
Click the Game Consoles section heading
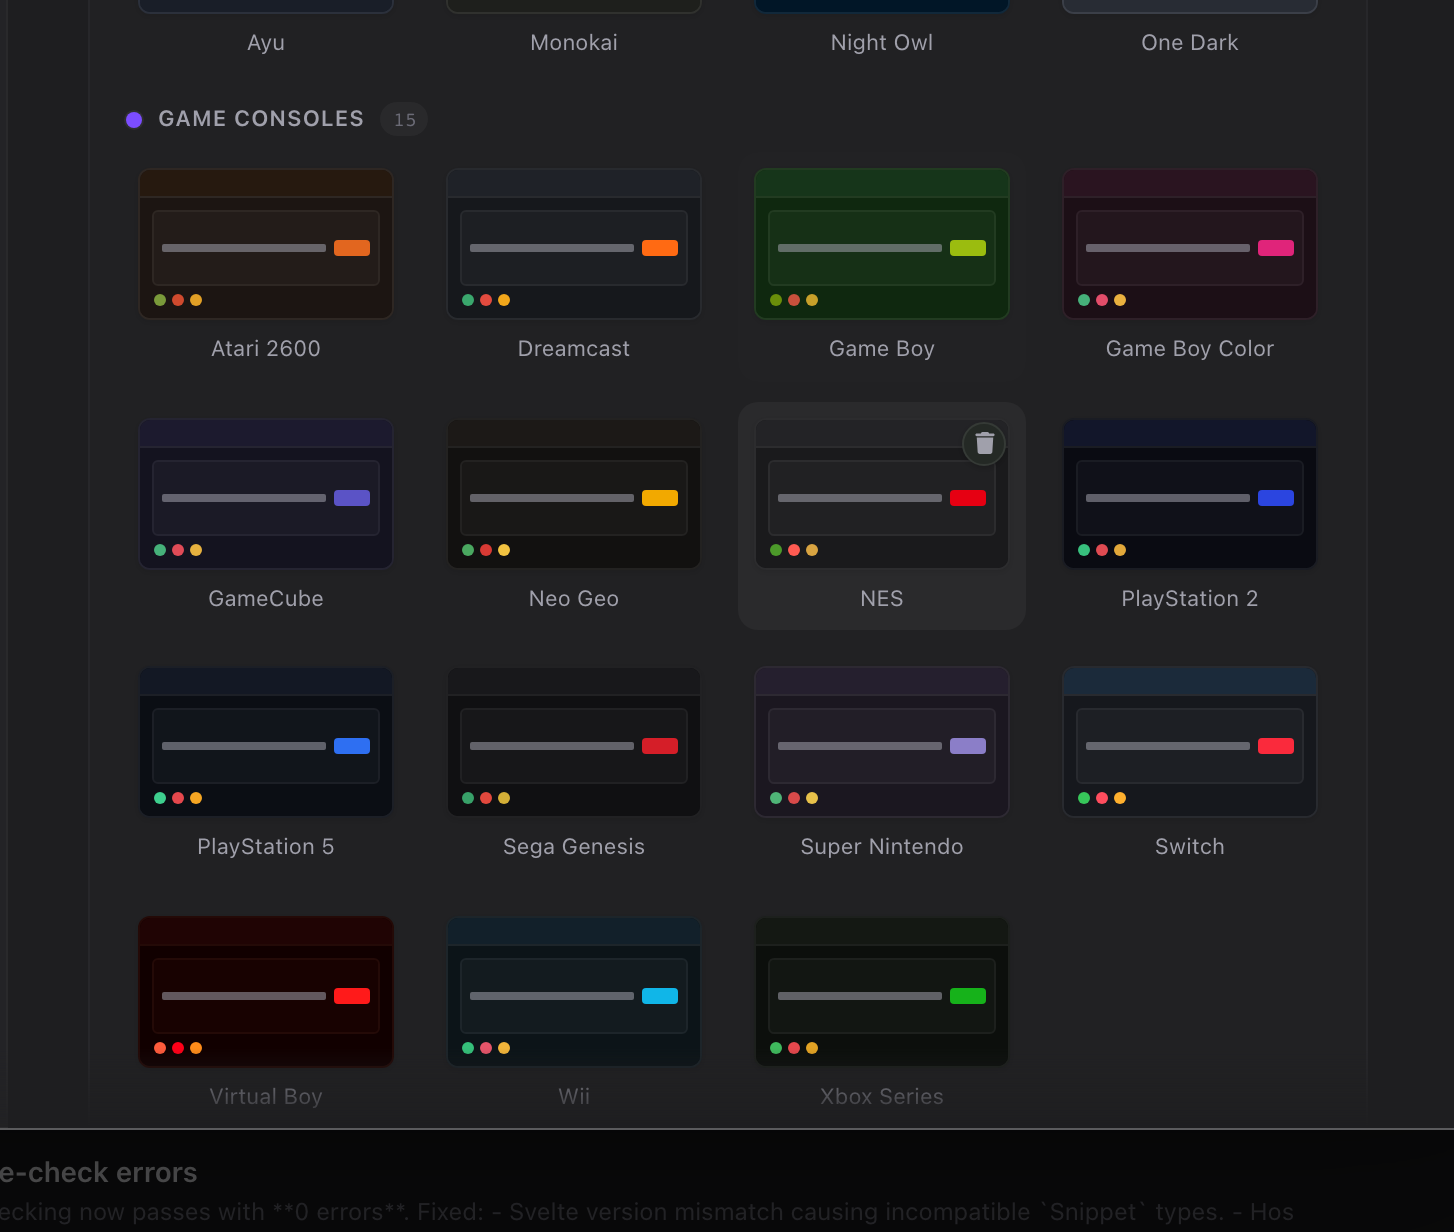(261, 119)
